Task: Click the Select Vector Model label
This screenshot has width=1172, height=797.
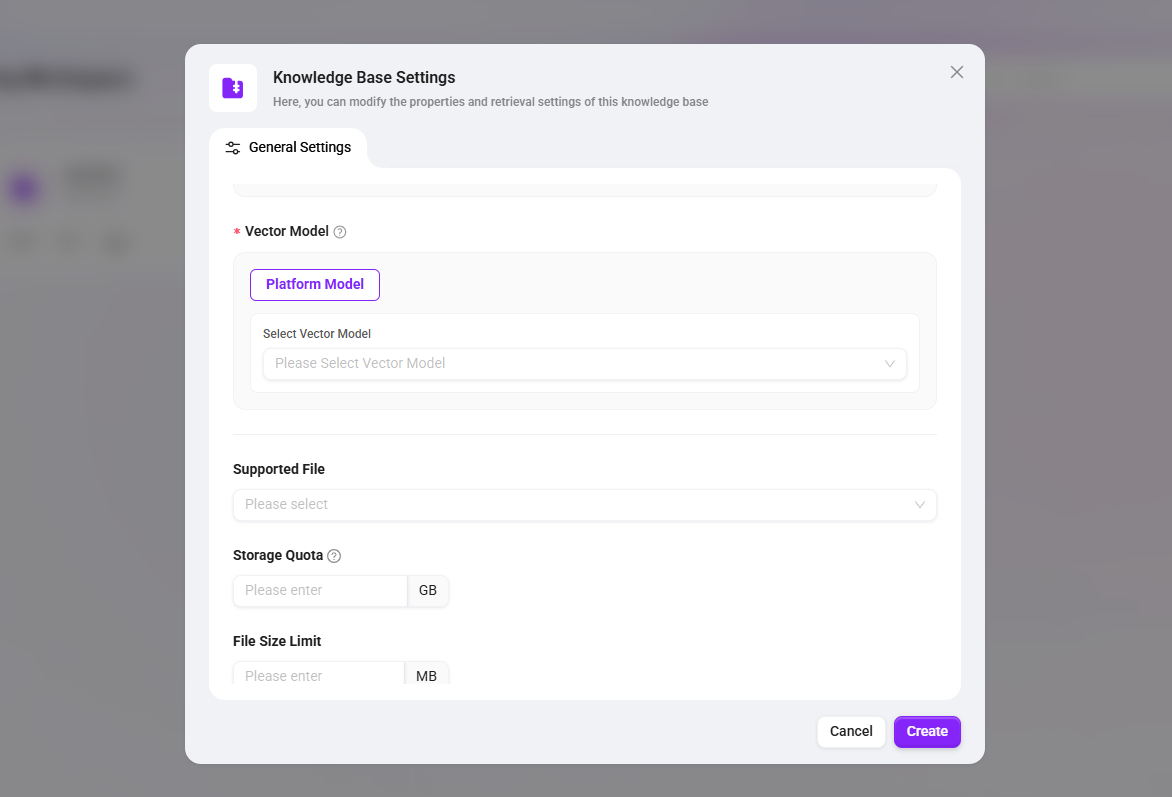Action: [x=317, y=334]
